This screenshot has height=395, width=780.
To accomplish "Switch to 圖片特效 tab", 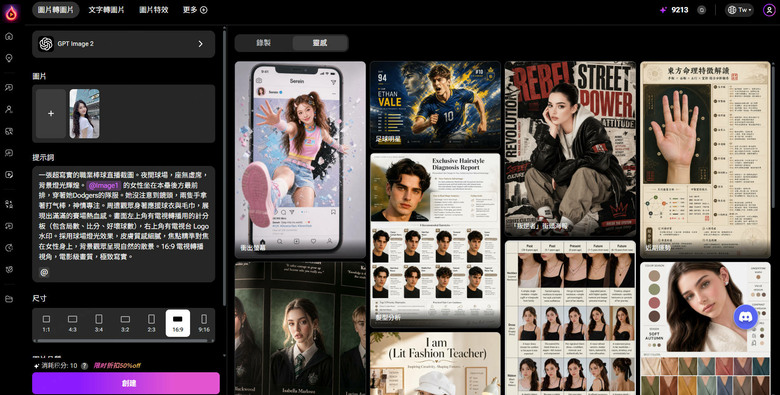I will tap(154, 10).
